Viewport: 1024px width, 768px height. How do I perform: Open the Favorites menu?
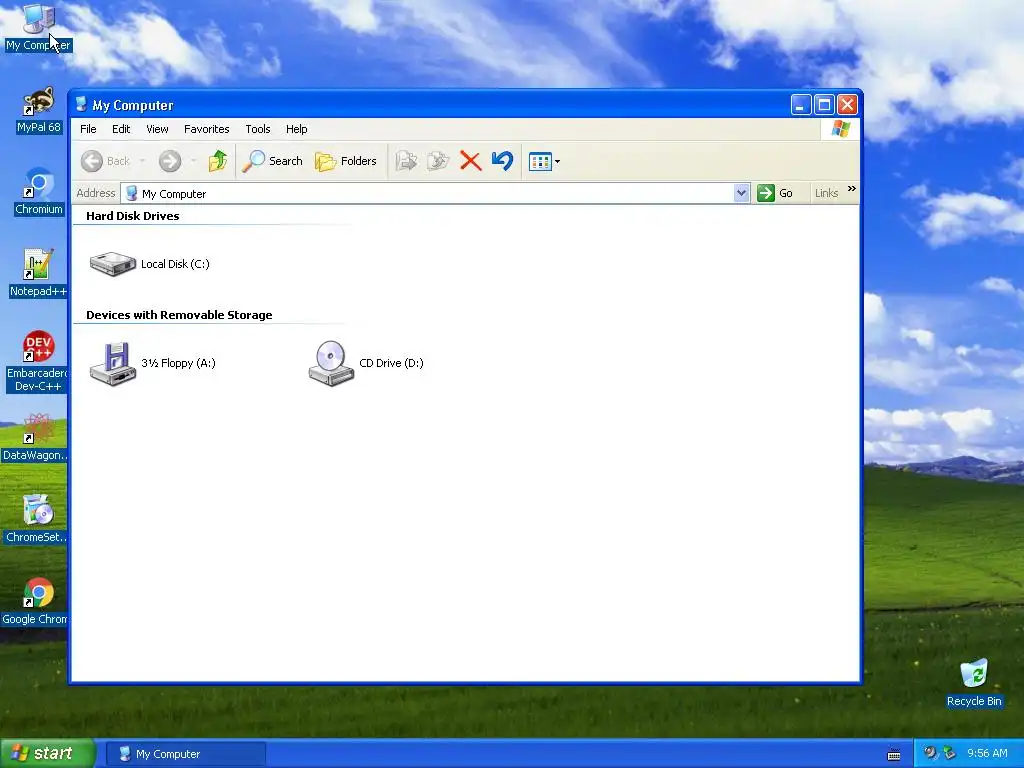206,129
